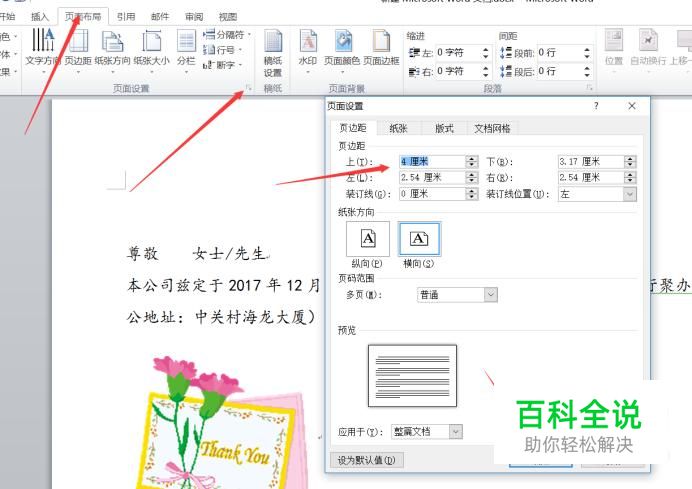Switch to the 页面布局 ribbon tab
Viewport: 692px width, 489px height.
pyautogui.click(x=83, y=17)
